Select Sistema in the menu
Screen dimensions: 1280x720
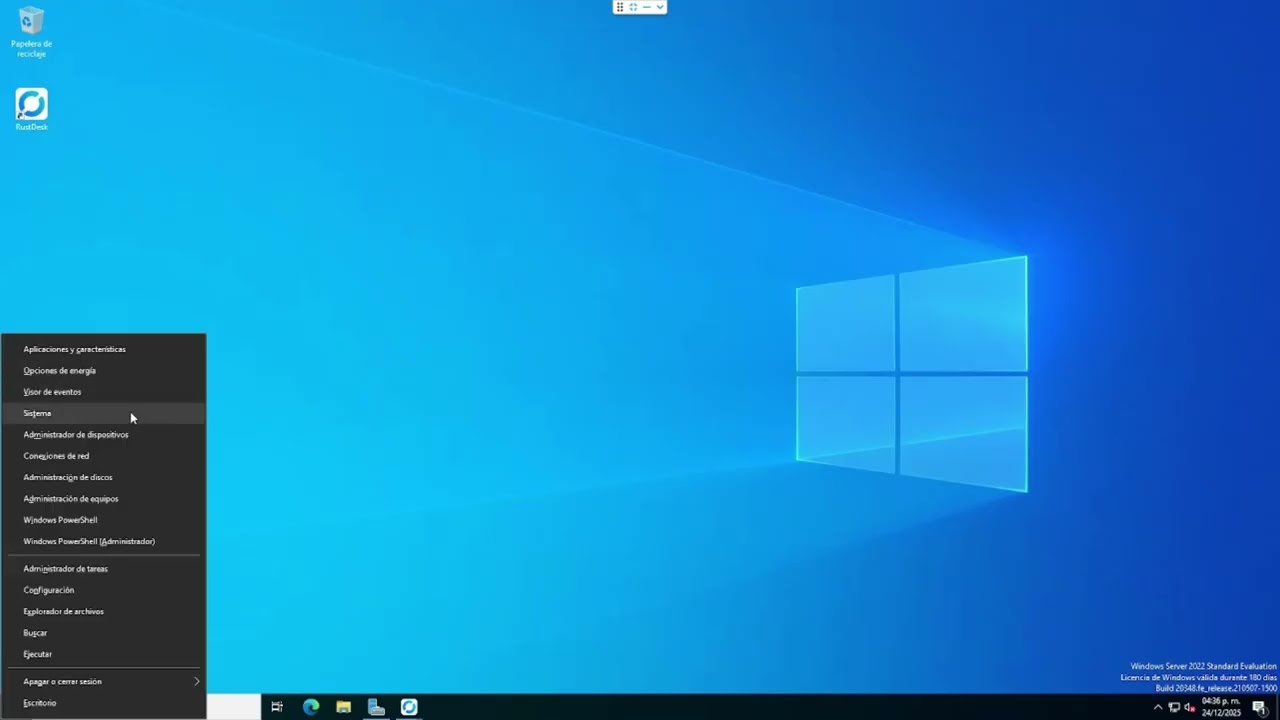104,413
